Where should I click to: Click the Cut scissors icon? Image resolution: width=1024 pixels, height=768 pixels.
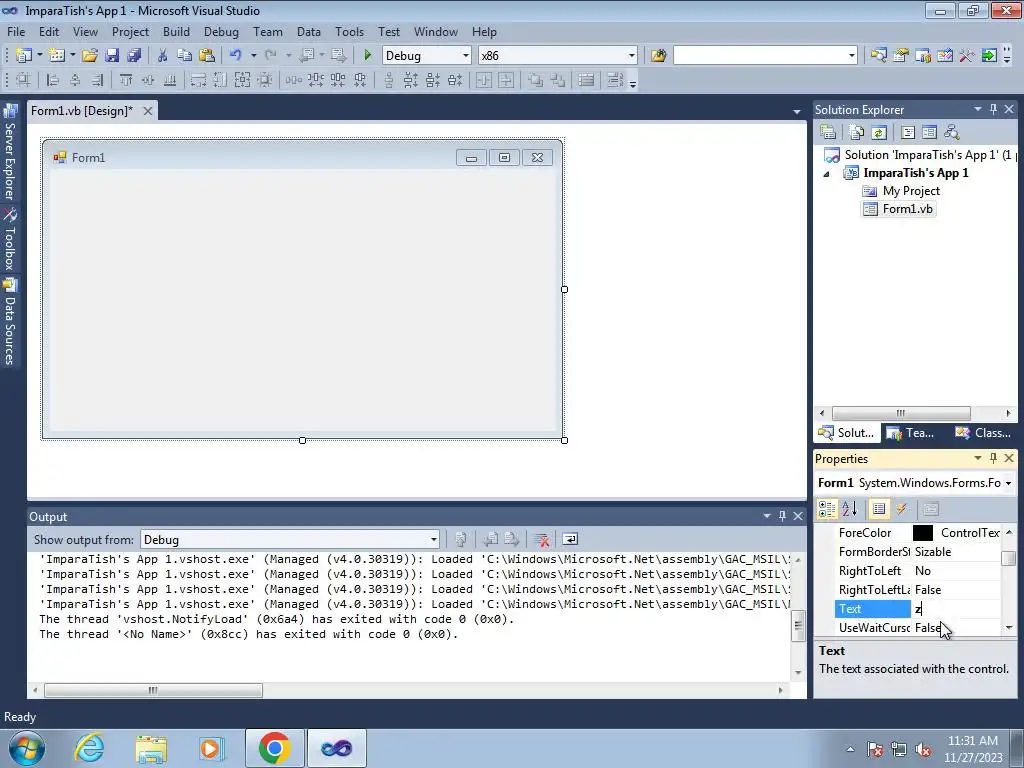click(x=162, y=56)
